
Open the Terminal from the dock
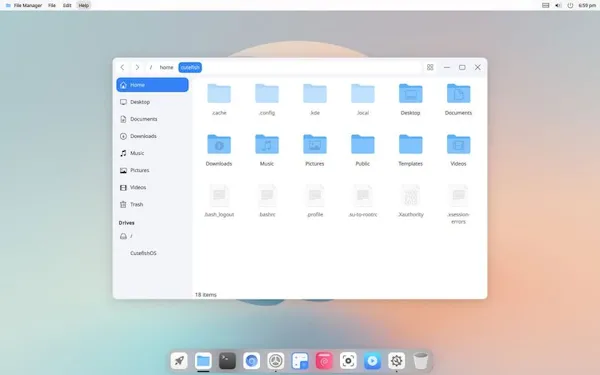227,360
